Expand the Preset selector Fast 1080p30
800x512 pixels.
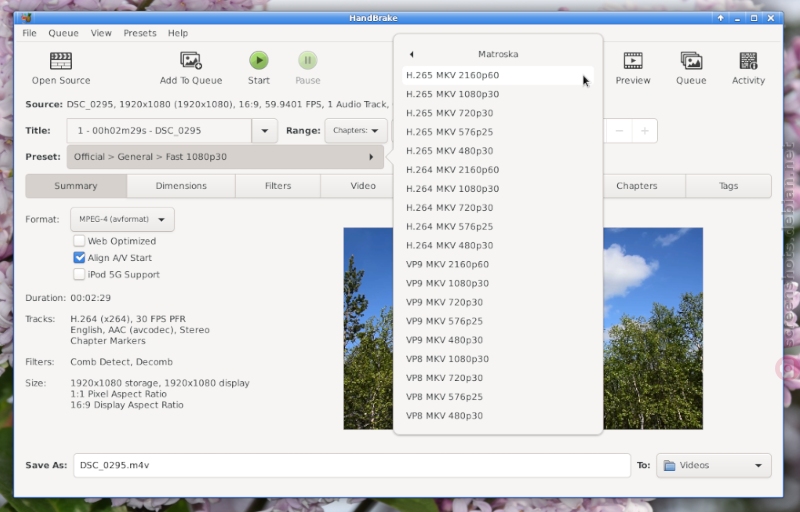[225, 157]
